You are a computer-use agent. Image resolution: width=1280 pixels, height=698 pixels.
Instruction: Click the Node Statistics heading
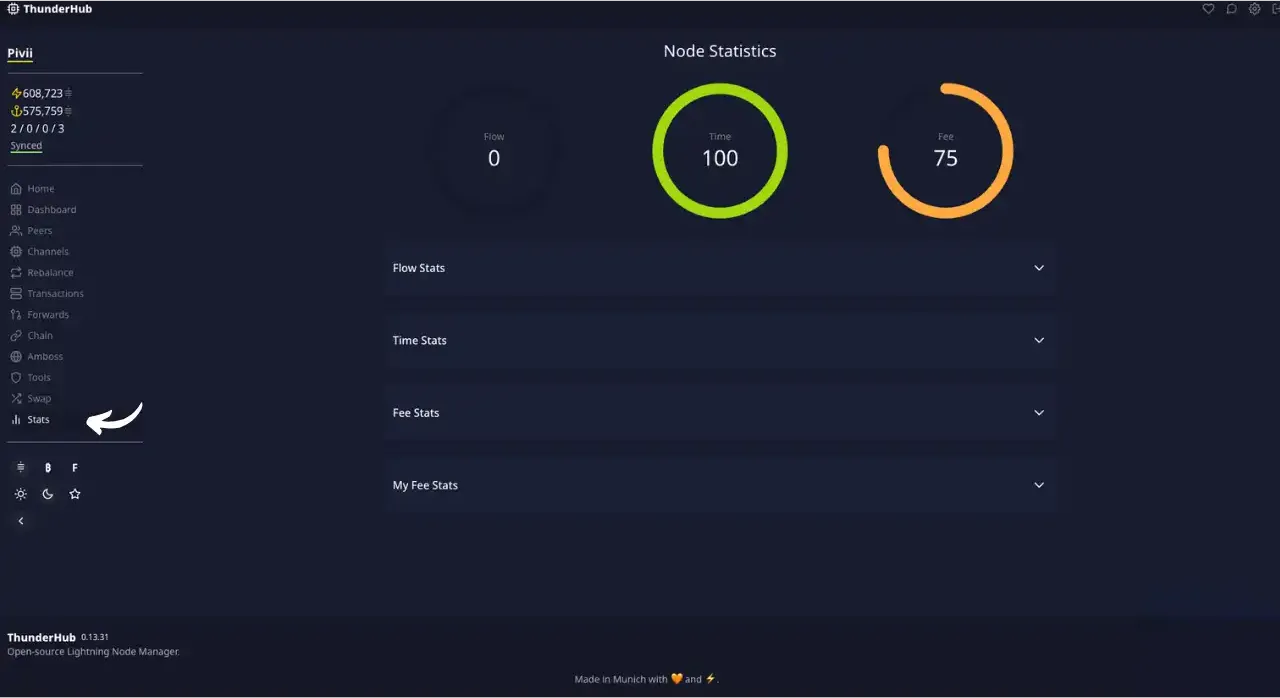720,51
